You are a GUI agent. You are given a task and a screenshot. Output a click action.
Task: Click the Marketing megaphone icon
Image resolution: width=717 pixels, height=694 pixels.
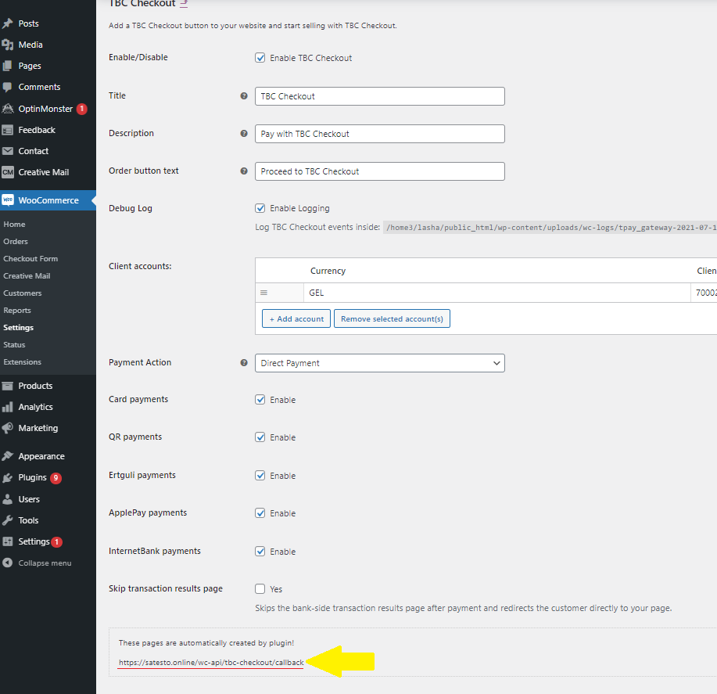(x=7, y=428)
